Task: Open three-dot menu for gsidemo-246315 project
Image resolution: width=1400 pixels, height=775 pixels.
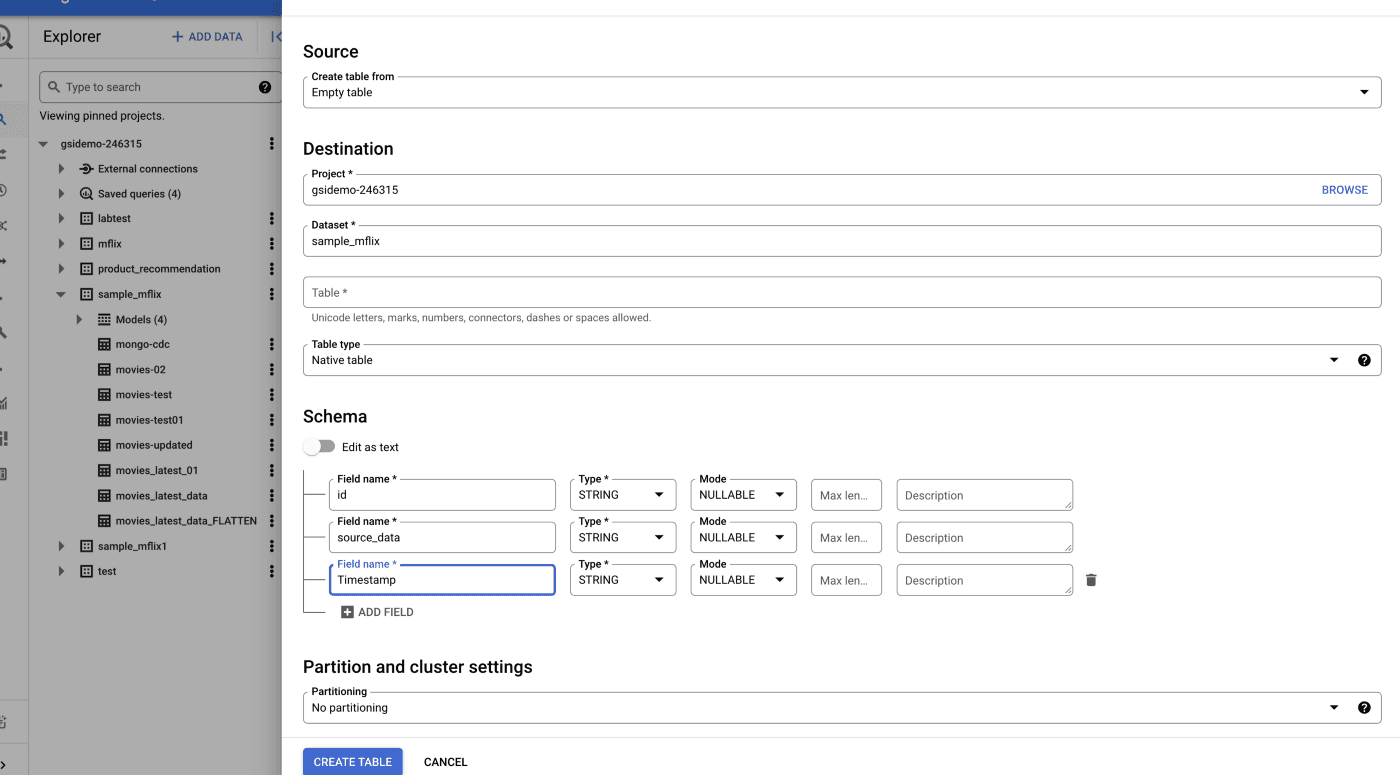Action: coord(272,144)
